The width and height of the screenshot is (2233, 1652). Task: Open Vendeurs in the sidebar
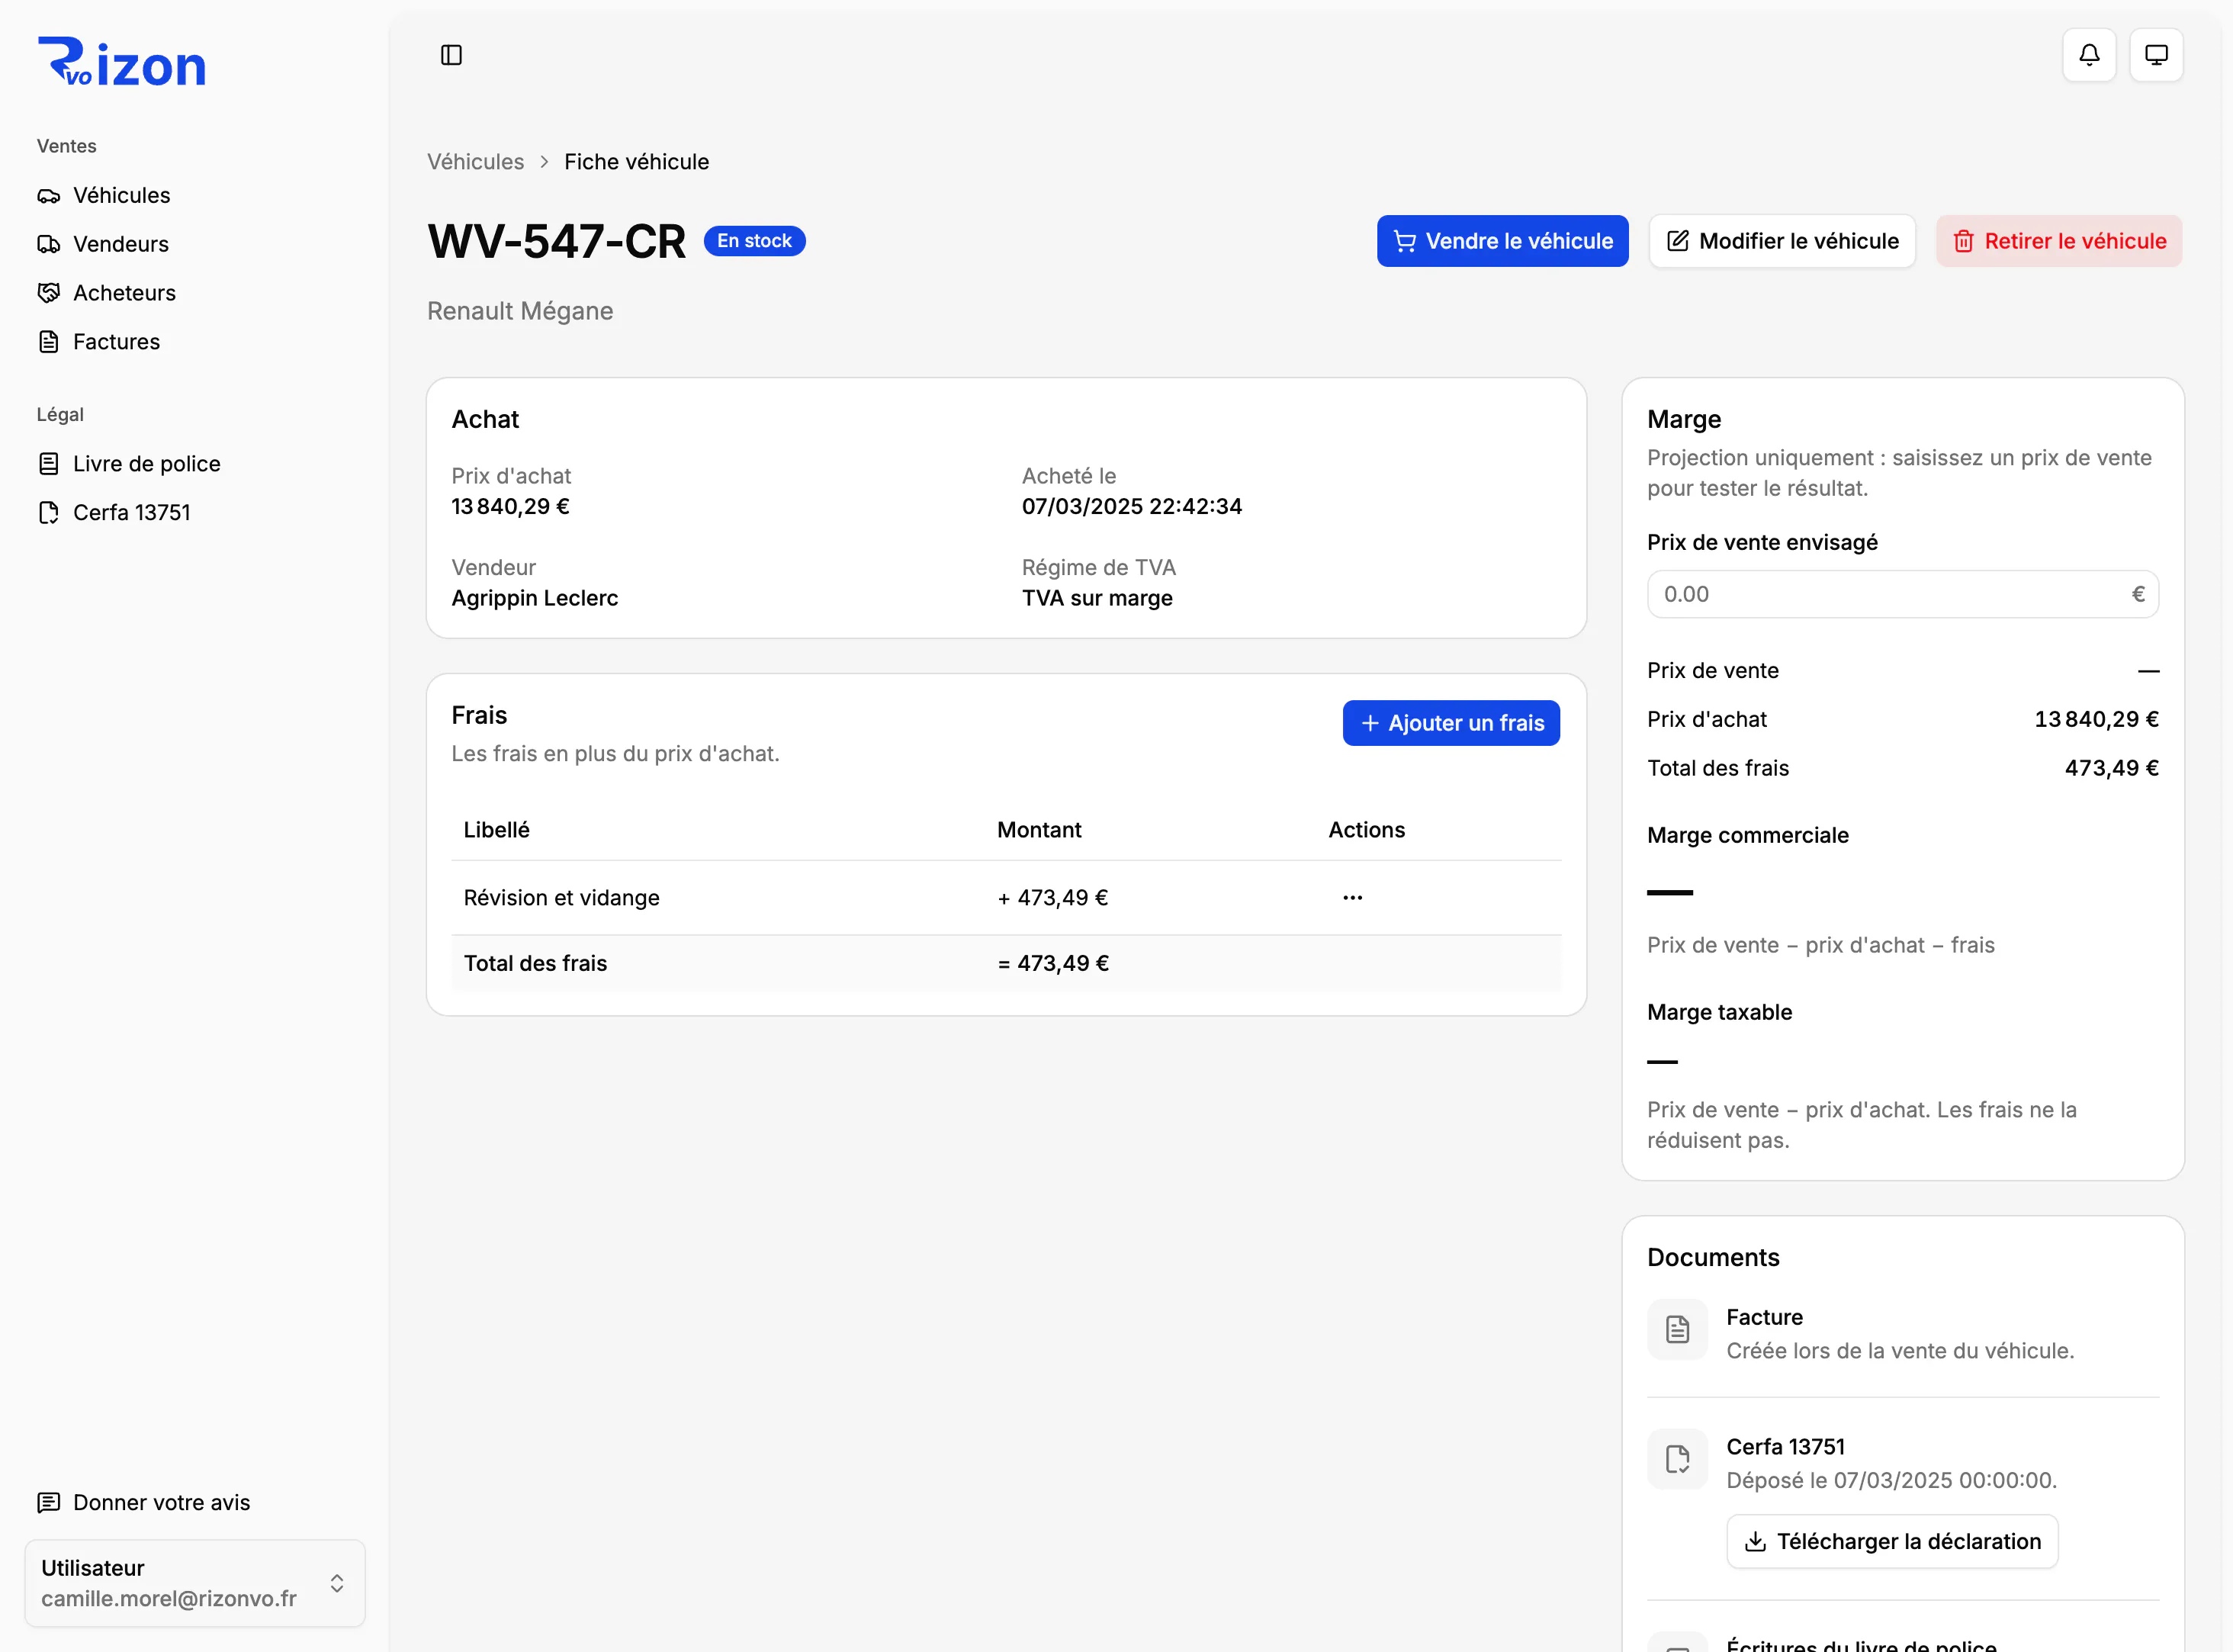click(x=195, y=244)
